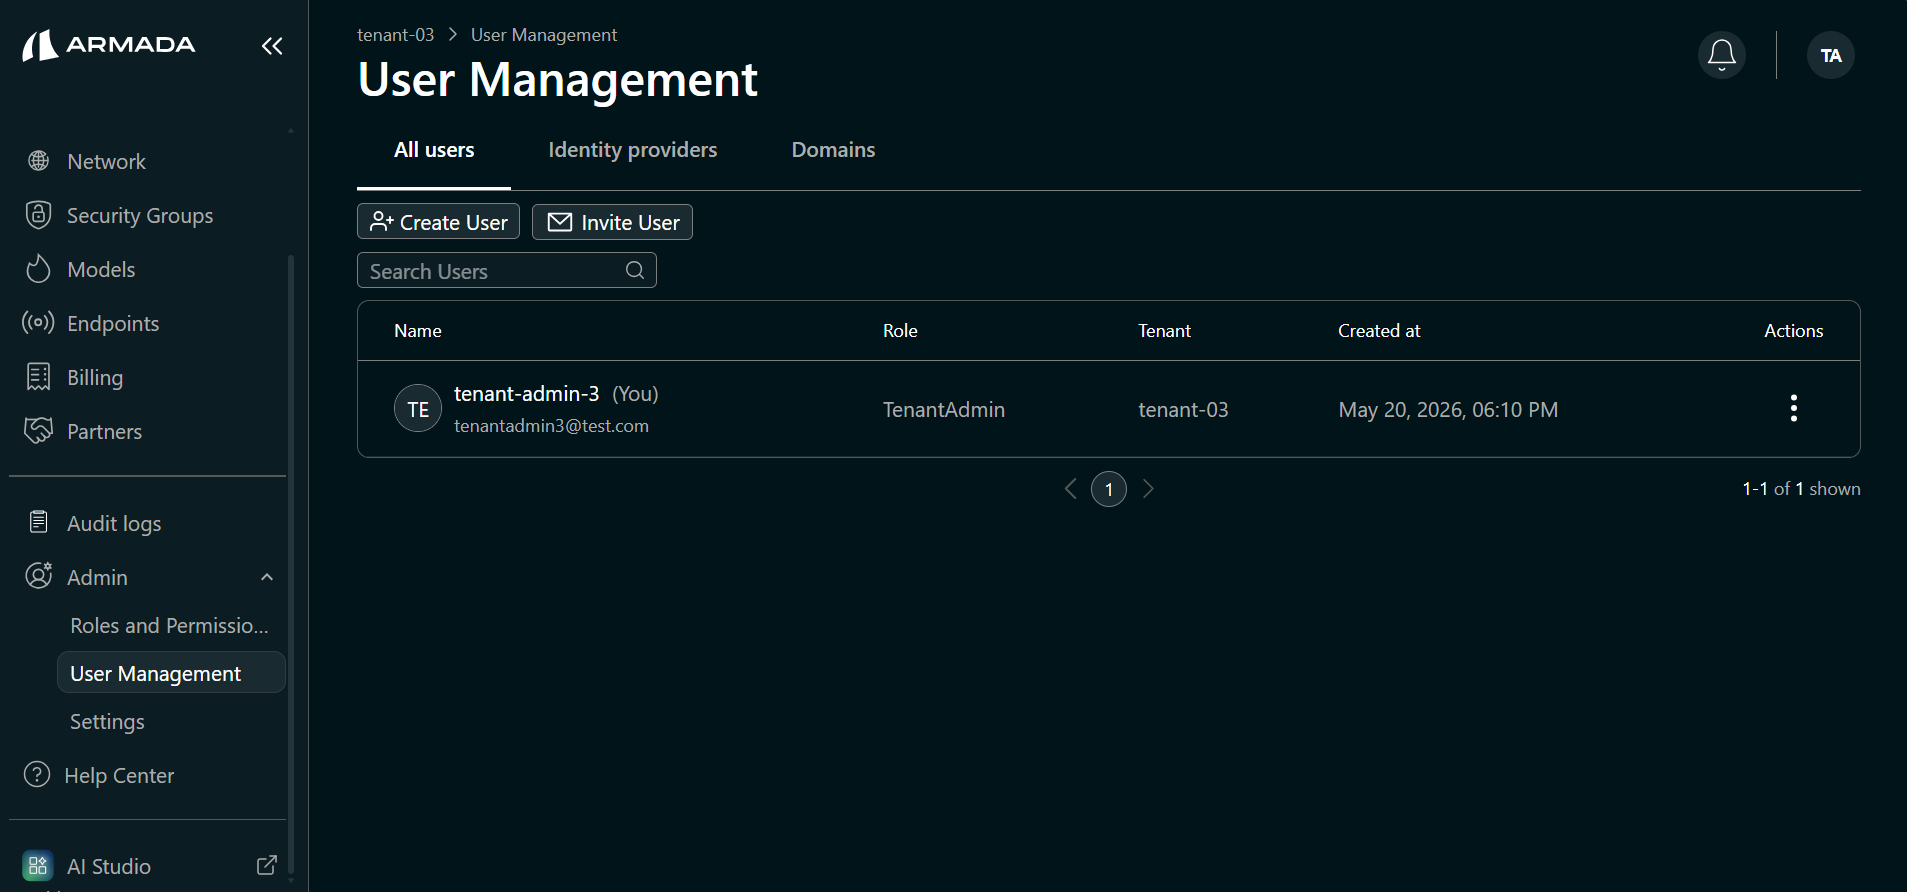Click the Admin user-gear icon
The width and height of the screenshot is (1907, 892).
(x=38, y=576)
